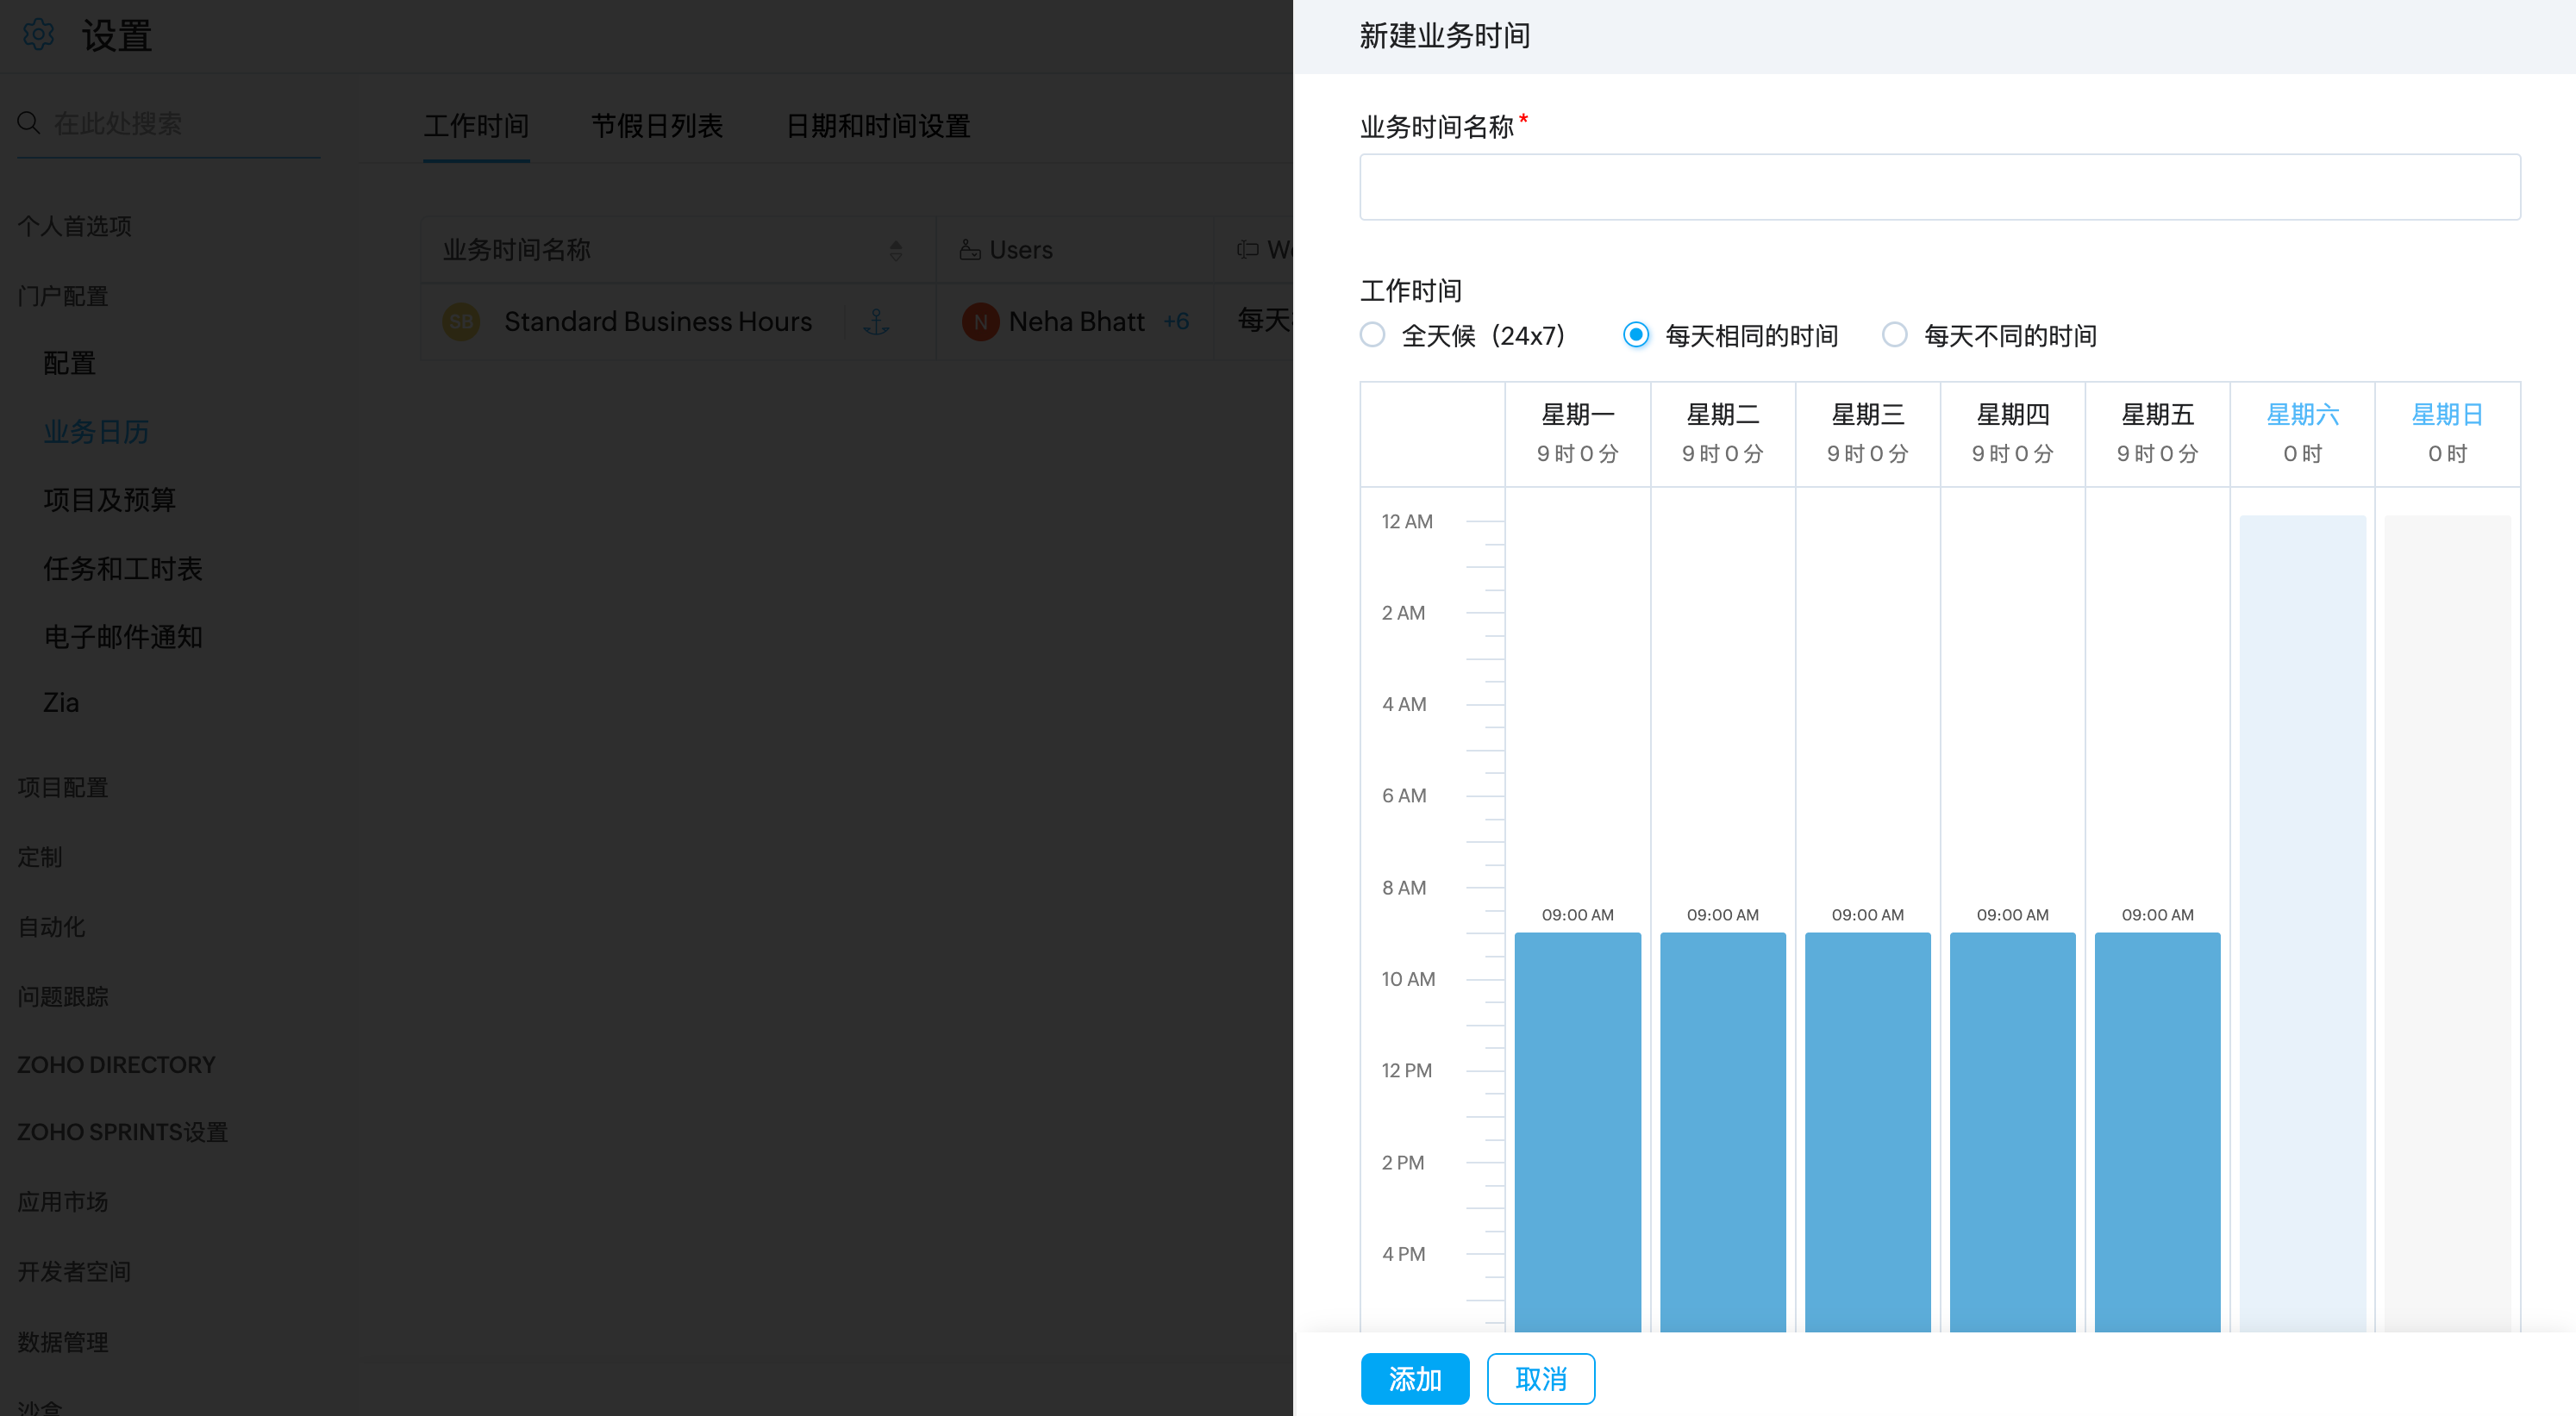Open 日期和时间设置 tab
The width and height of the screenshot is (2576, 1416).
[877, 126]
